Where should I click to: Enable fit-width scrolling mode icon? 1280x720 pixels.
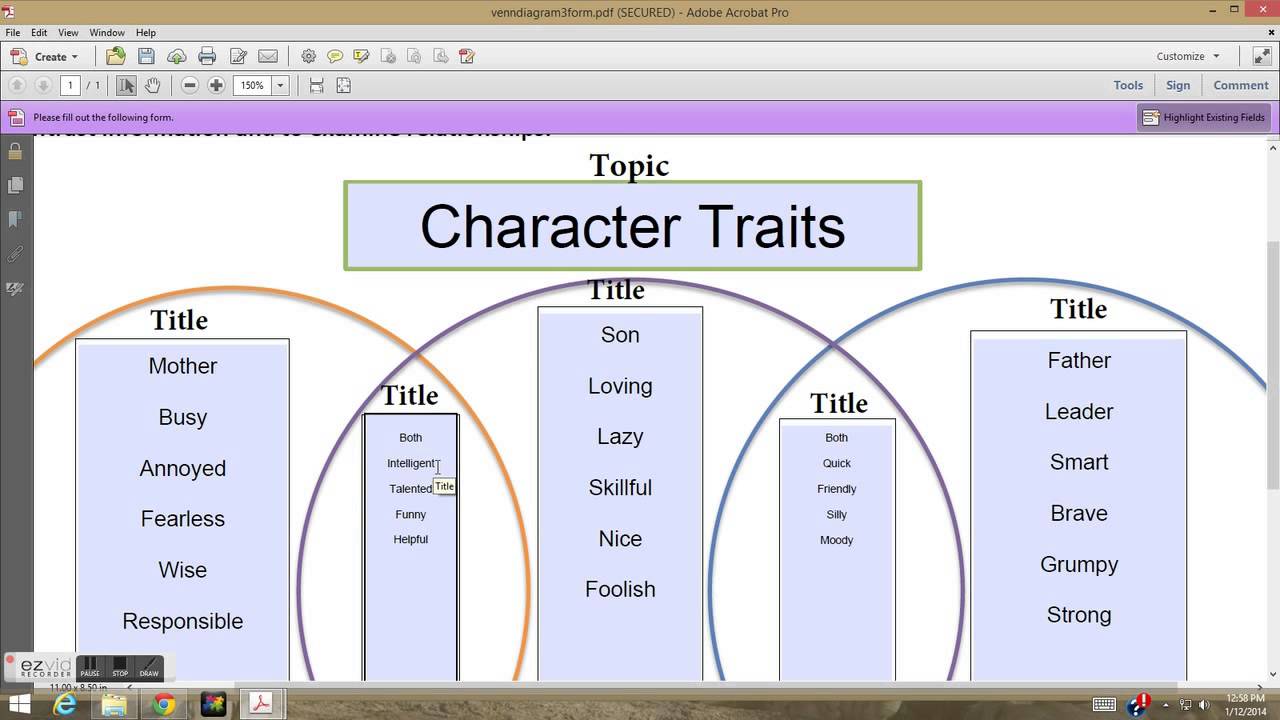click(x=316, y=86)
